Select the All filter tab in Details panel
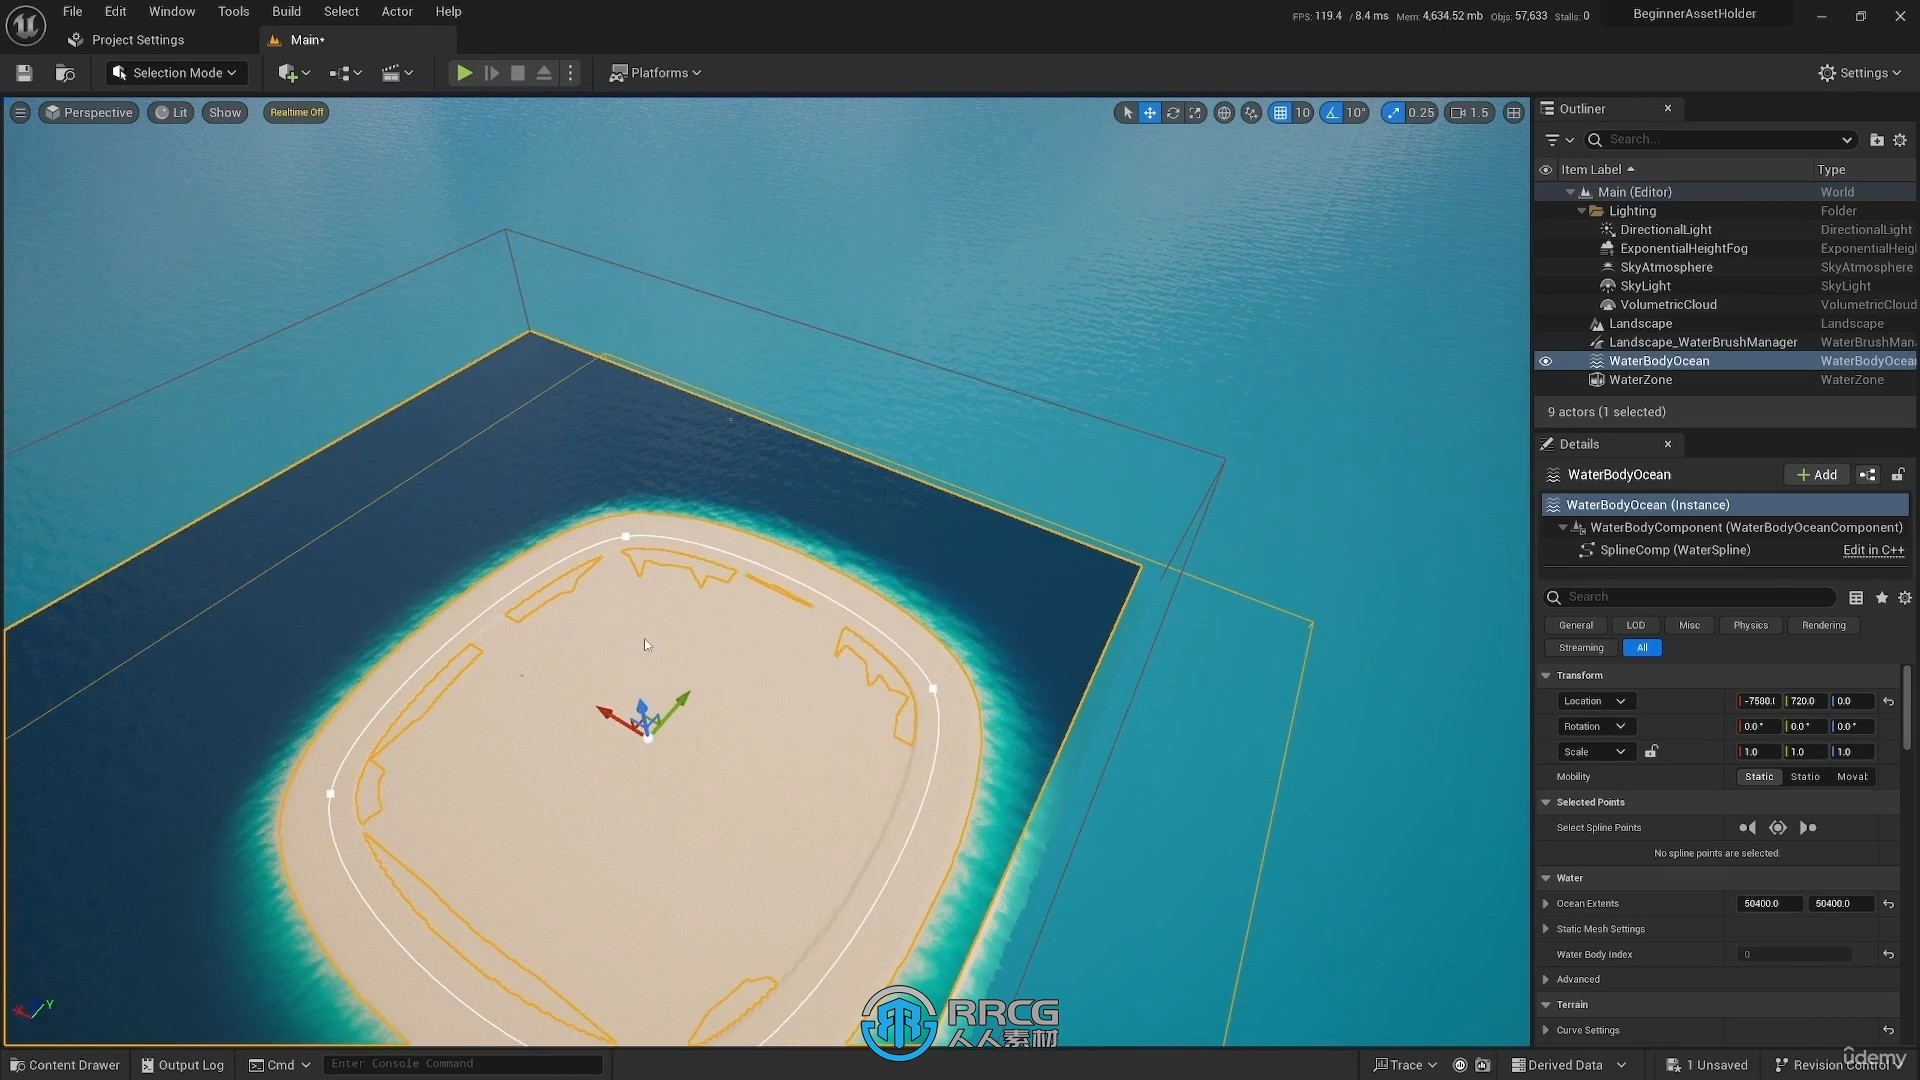 click(1640, 647)
